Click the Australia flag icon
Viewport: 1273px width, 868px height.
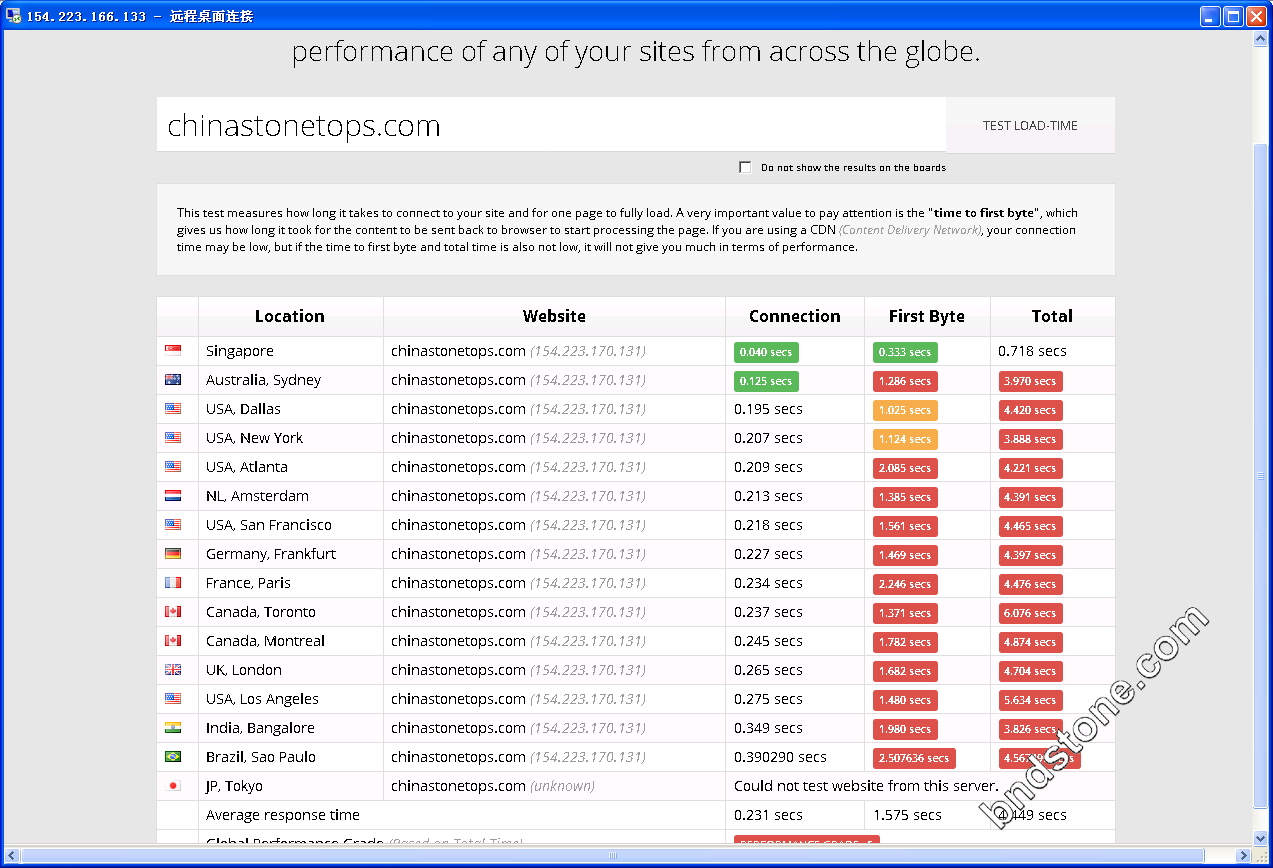pos(173,380)
